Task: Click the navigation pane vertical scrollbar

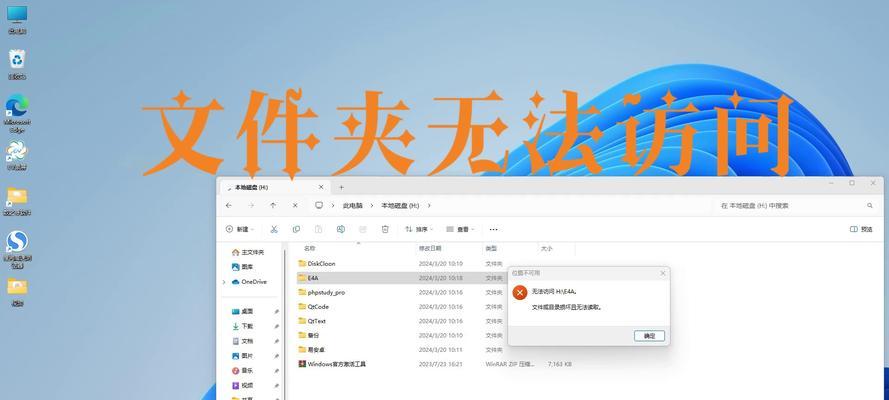Action: pyautogui.click(x=284, y=323)
